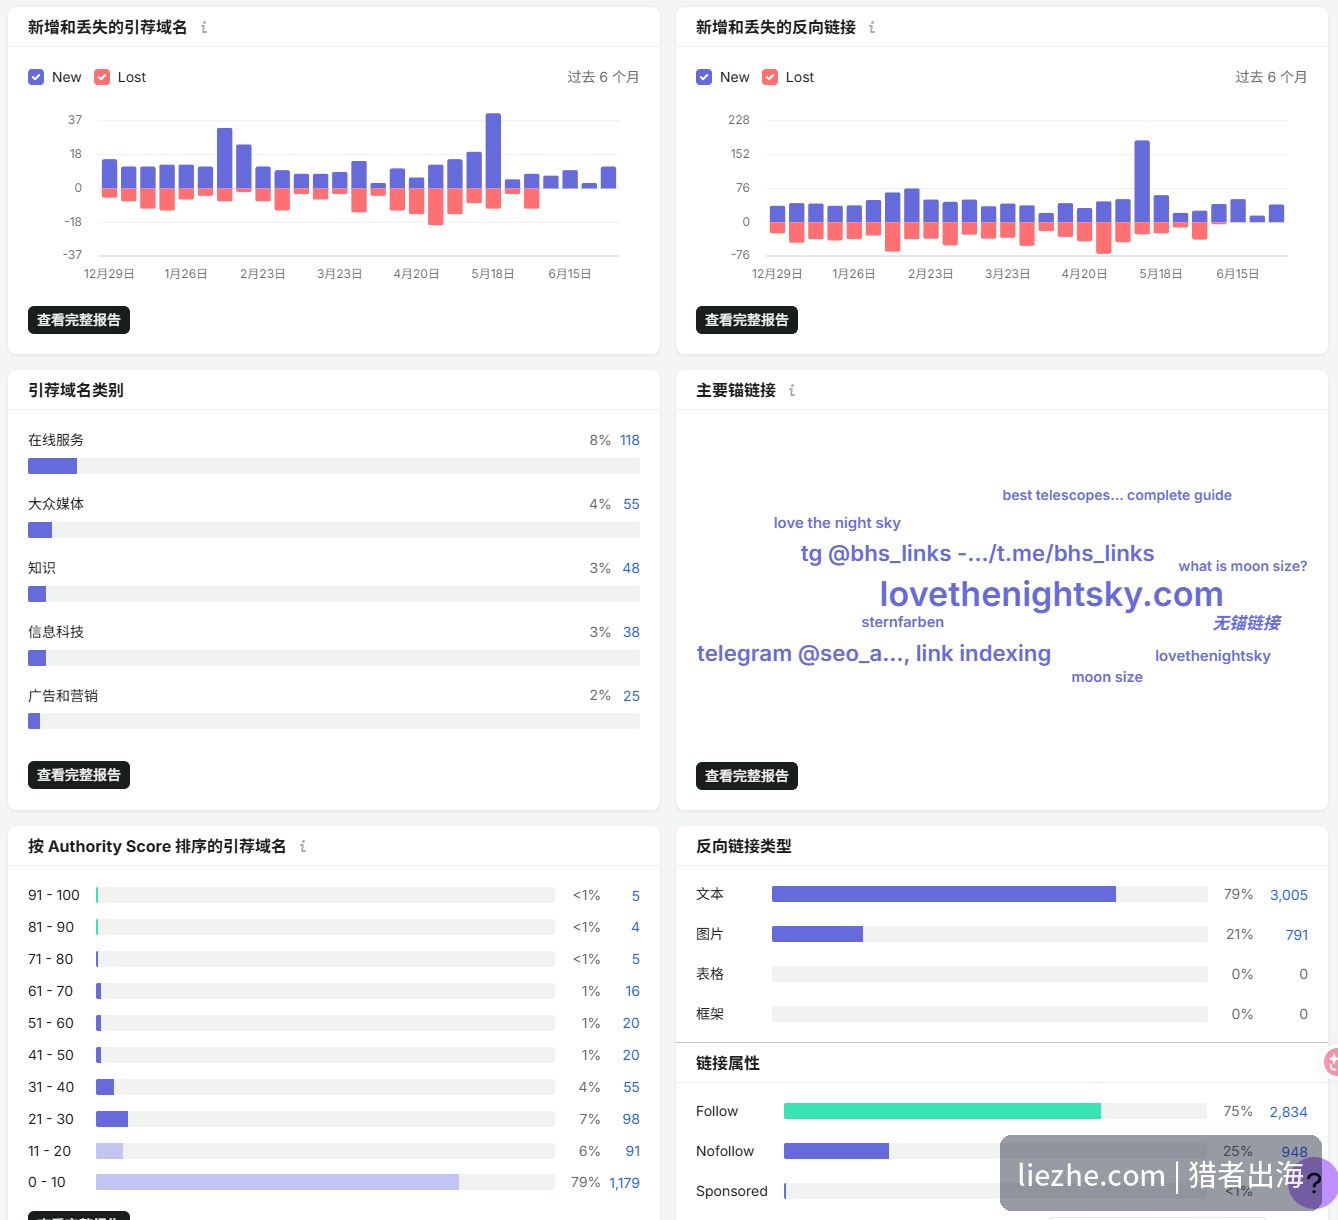Image resolution: width=1338 pixels, height=1220 pixels.
Task: Click info icon beside 新增和丢失的反向链接 title
Action: pyautogui.click(x=872, y=28)
